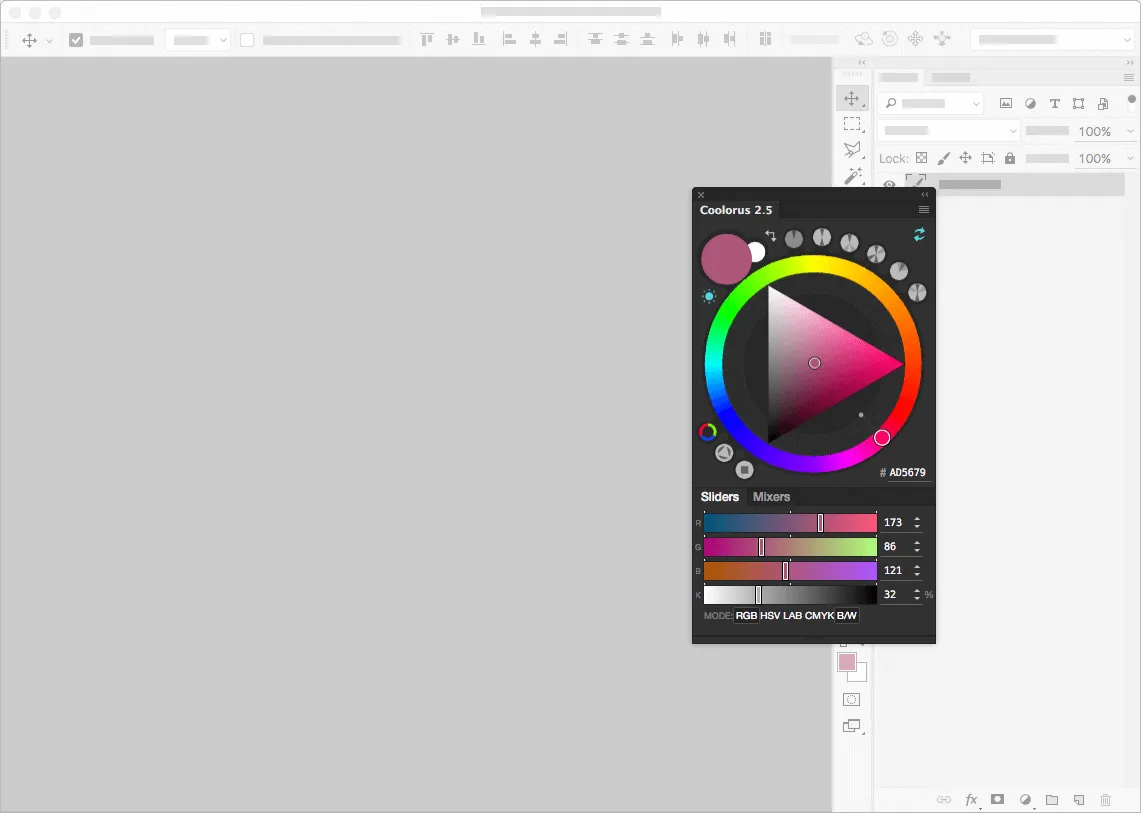Viewport: 1141px width, 813px height.
Task: Swap foreground and background colors in Coolorus
Action: [771, 236]
